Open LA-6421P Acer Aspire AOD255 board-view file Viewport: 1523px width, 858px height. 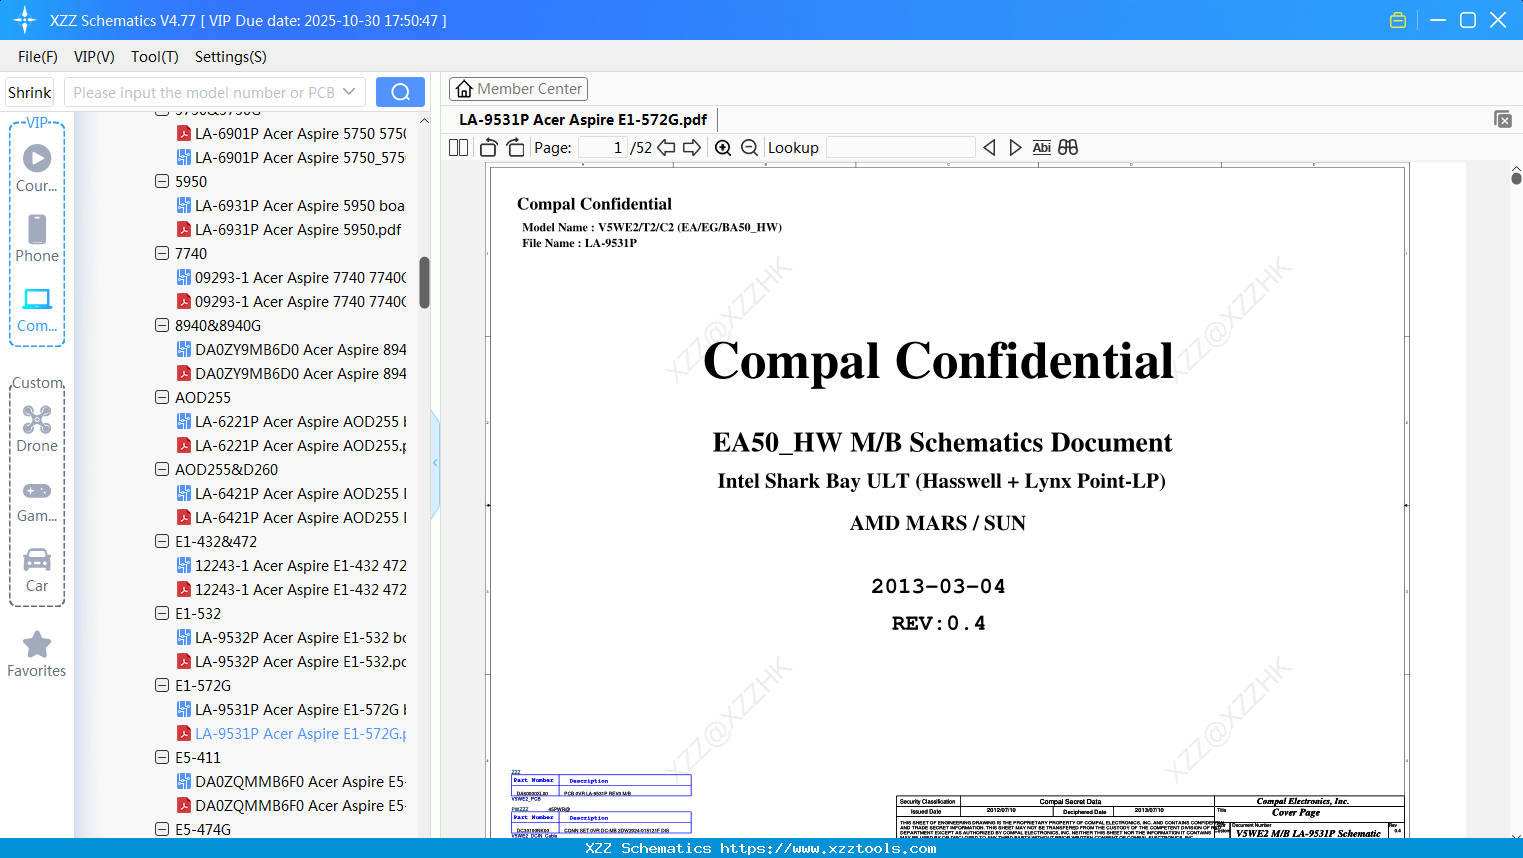click(291, 493)
